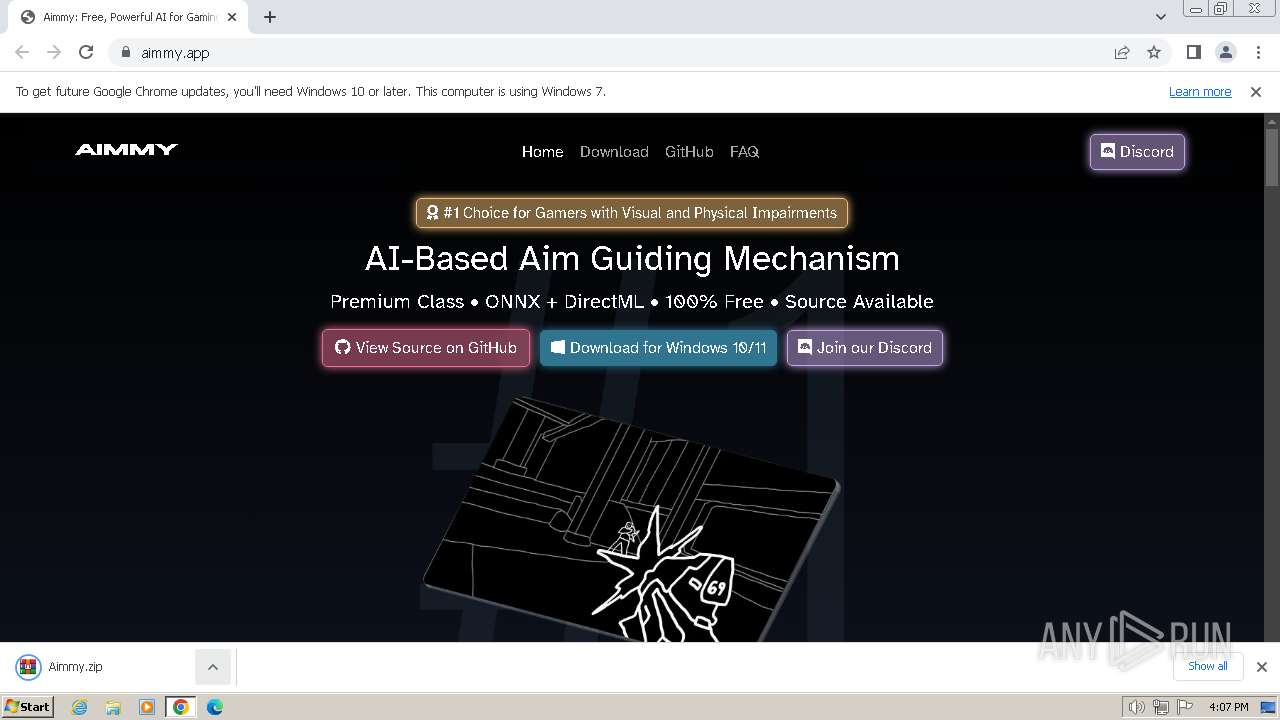Click the Aimmy.zip WinRAR file icon
The height and width of the screenshot is (720, 1280).
click(x=28, y=667)
